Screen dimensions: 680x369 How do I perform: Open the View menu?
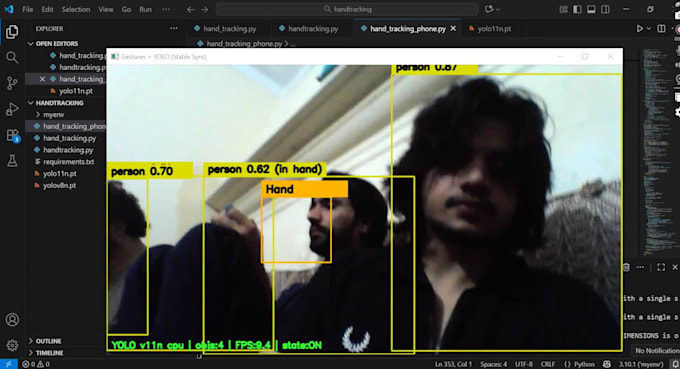[106, 9]
